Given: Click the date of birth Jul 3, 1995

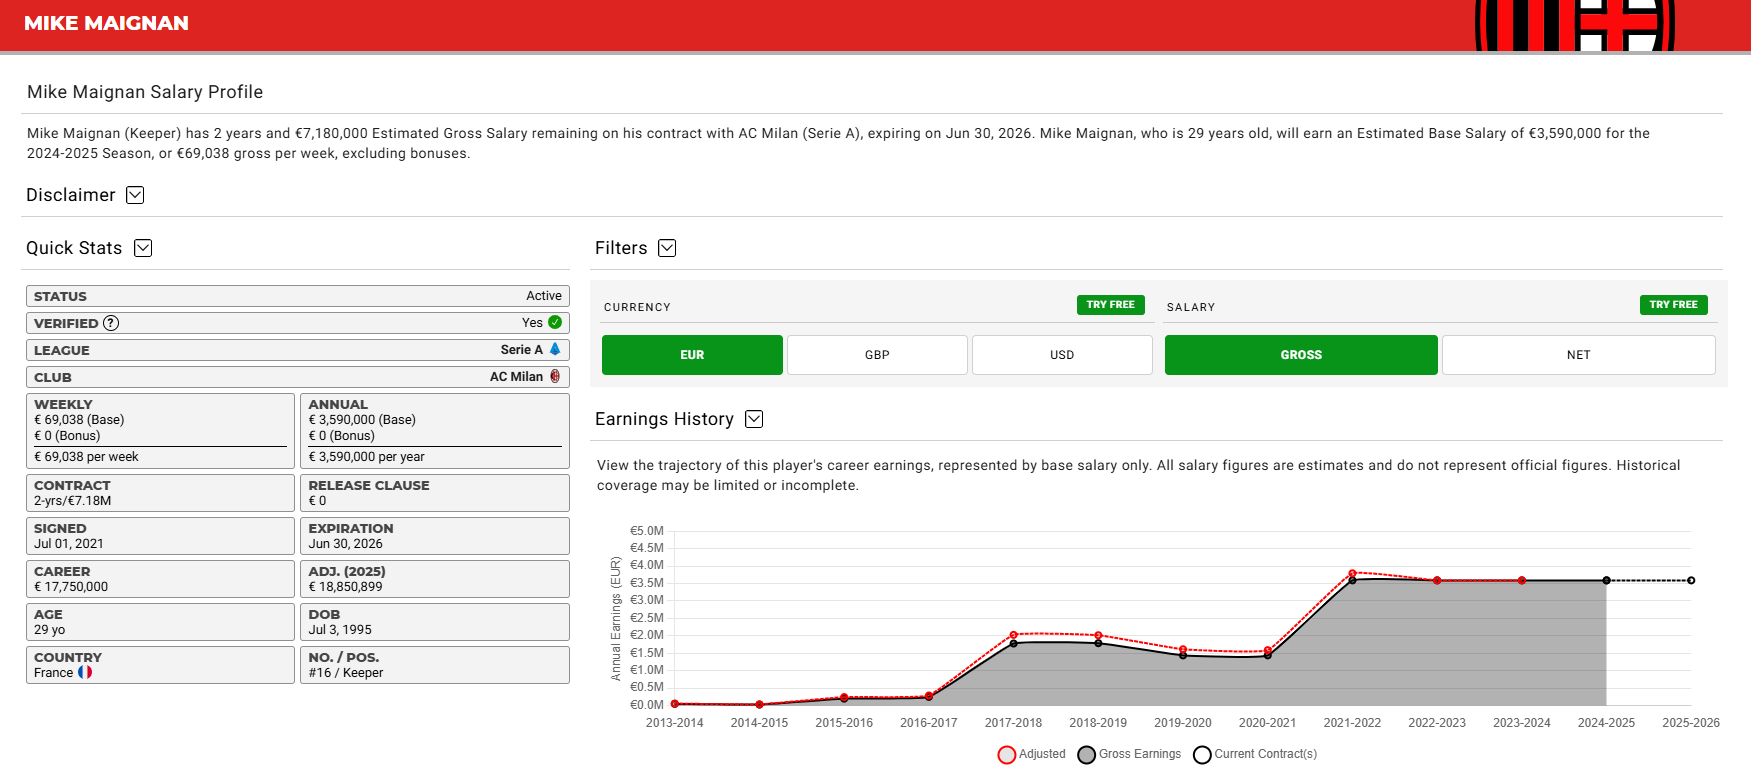Looking at the screenshot, I should (340, 630).
